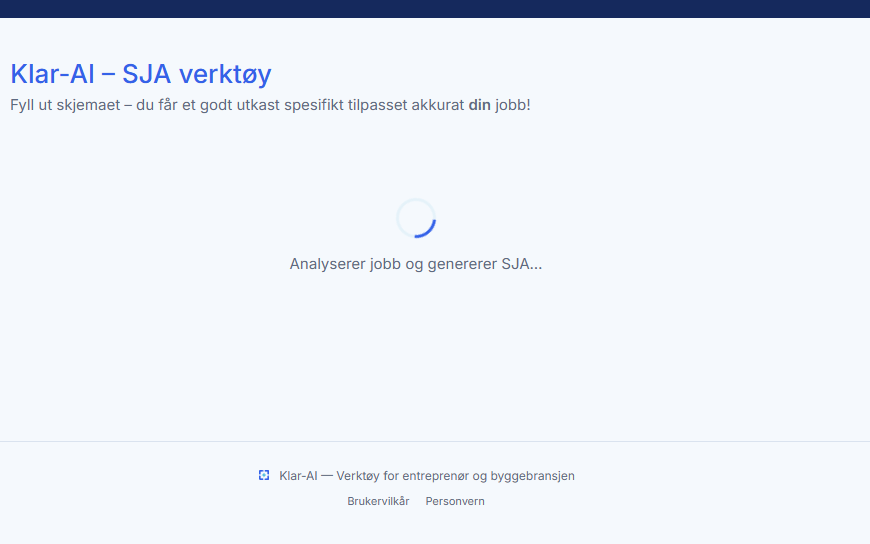870x544 pixels.
Task: Click the loading spinner indicator
Action: pyautogui.click(x=416, y=218)
